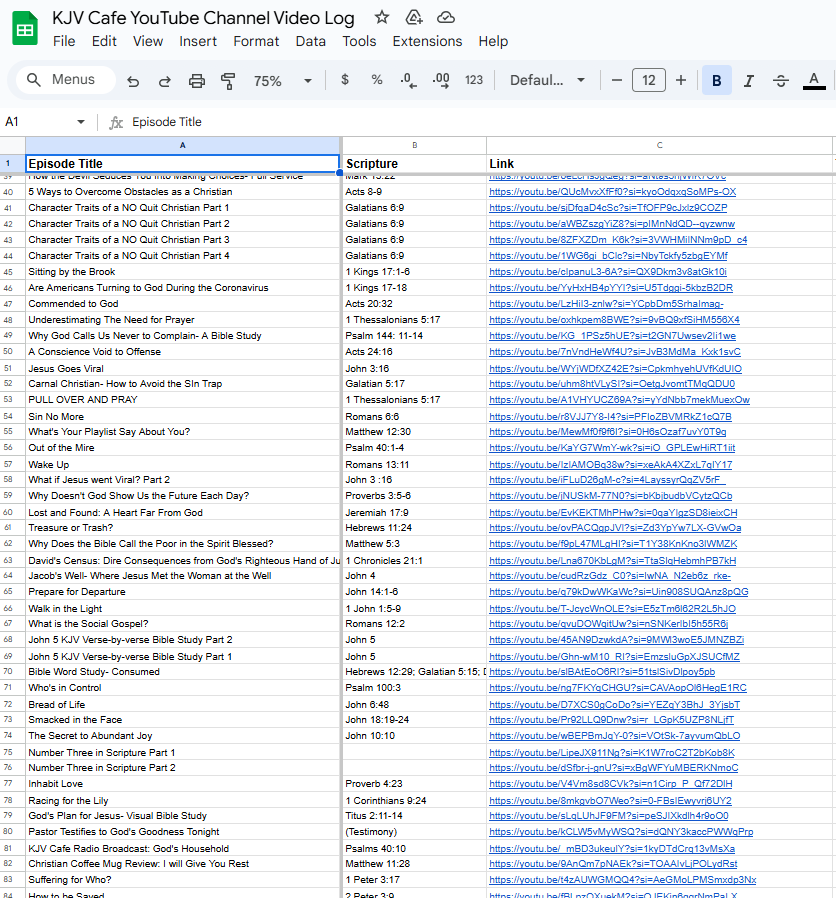The height and width of the screenshot is (898, 836).
Task: Open the text color picker
Action: click(814, 81)
